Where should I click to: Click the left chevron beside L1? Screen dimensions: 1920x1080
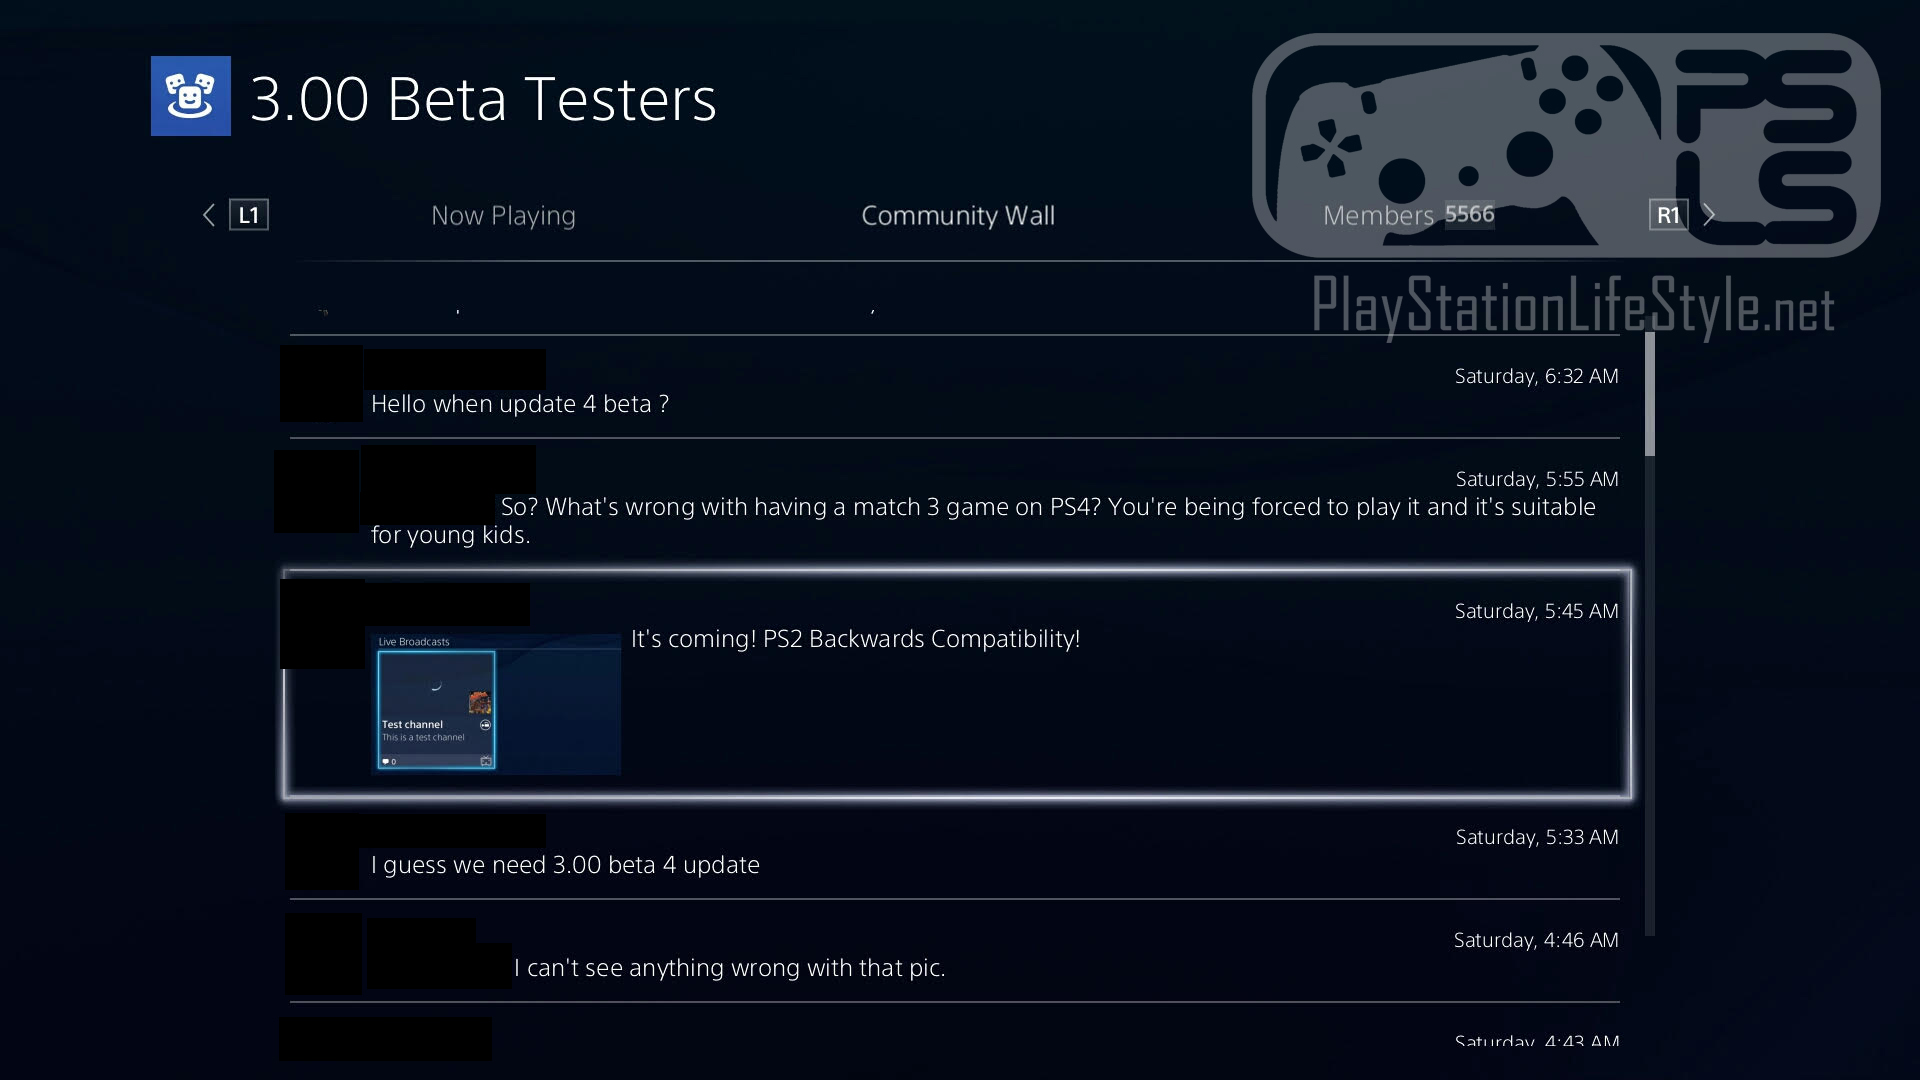pos(209,215)
